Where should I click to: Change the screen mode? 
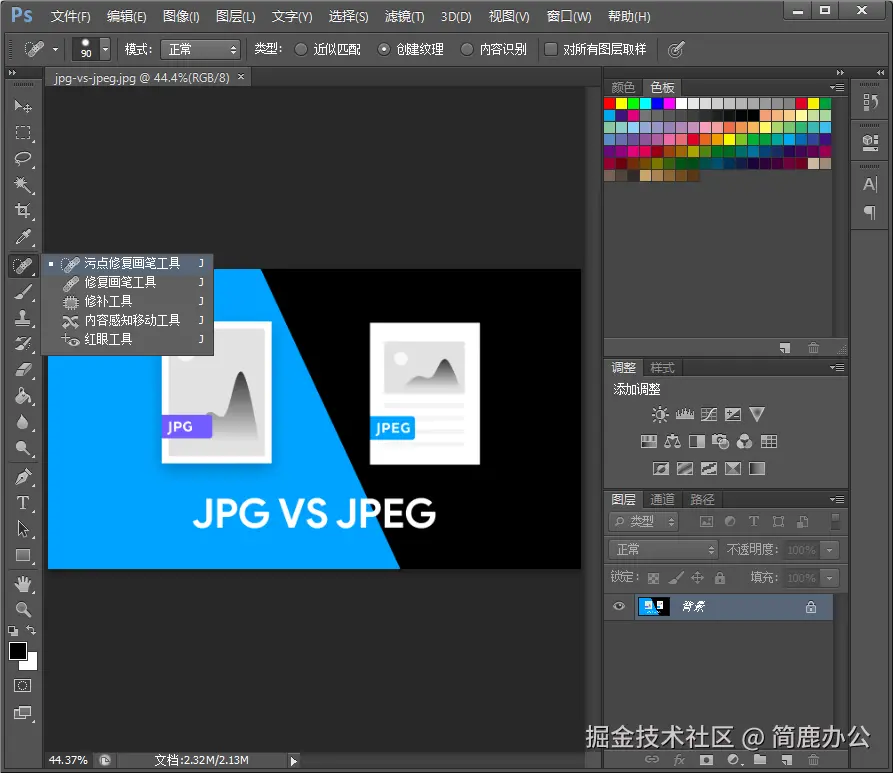(23, 713)
